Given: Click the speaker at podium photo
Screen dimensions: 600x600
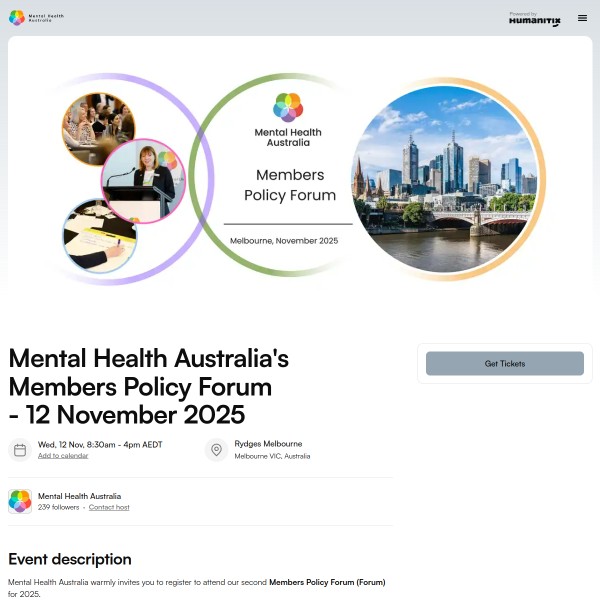Looking at the screenshot, I should click(x=143, y=181).
